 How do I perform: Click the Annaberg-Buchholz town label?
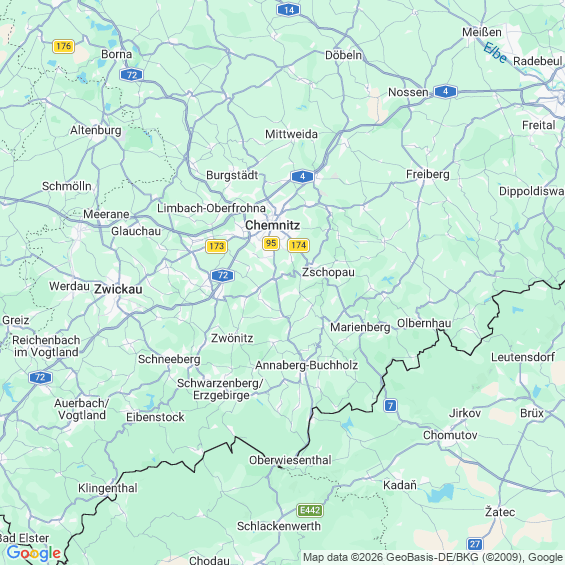(x=307, y=365)
